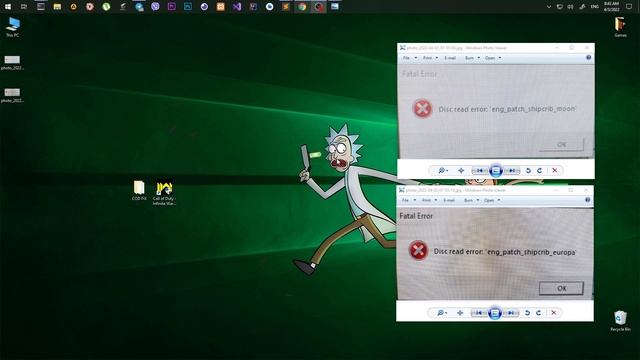640x360 pixels.
Task: Open the Windows Start menu
Action: pyautogui.click(x=8, y=7)
